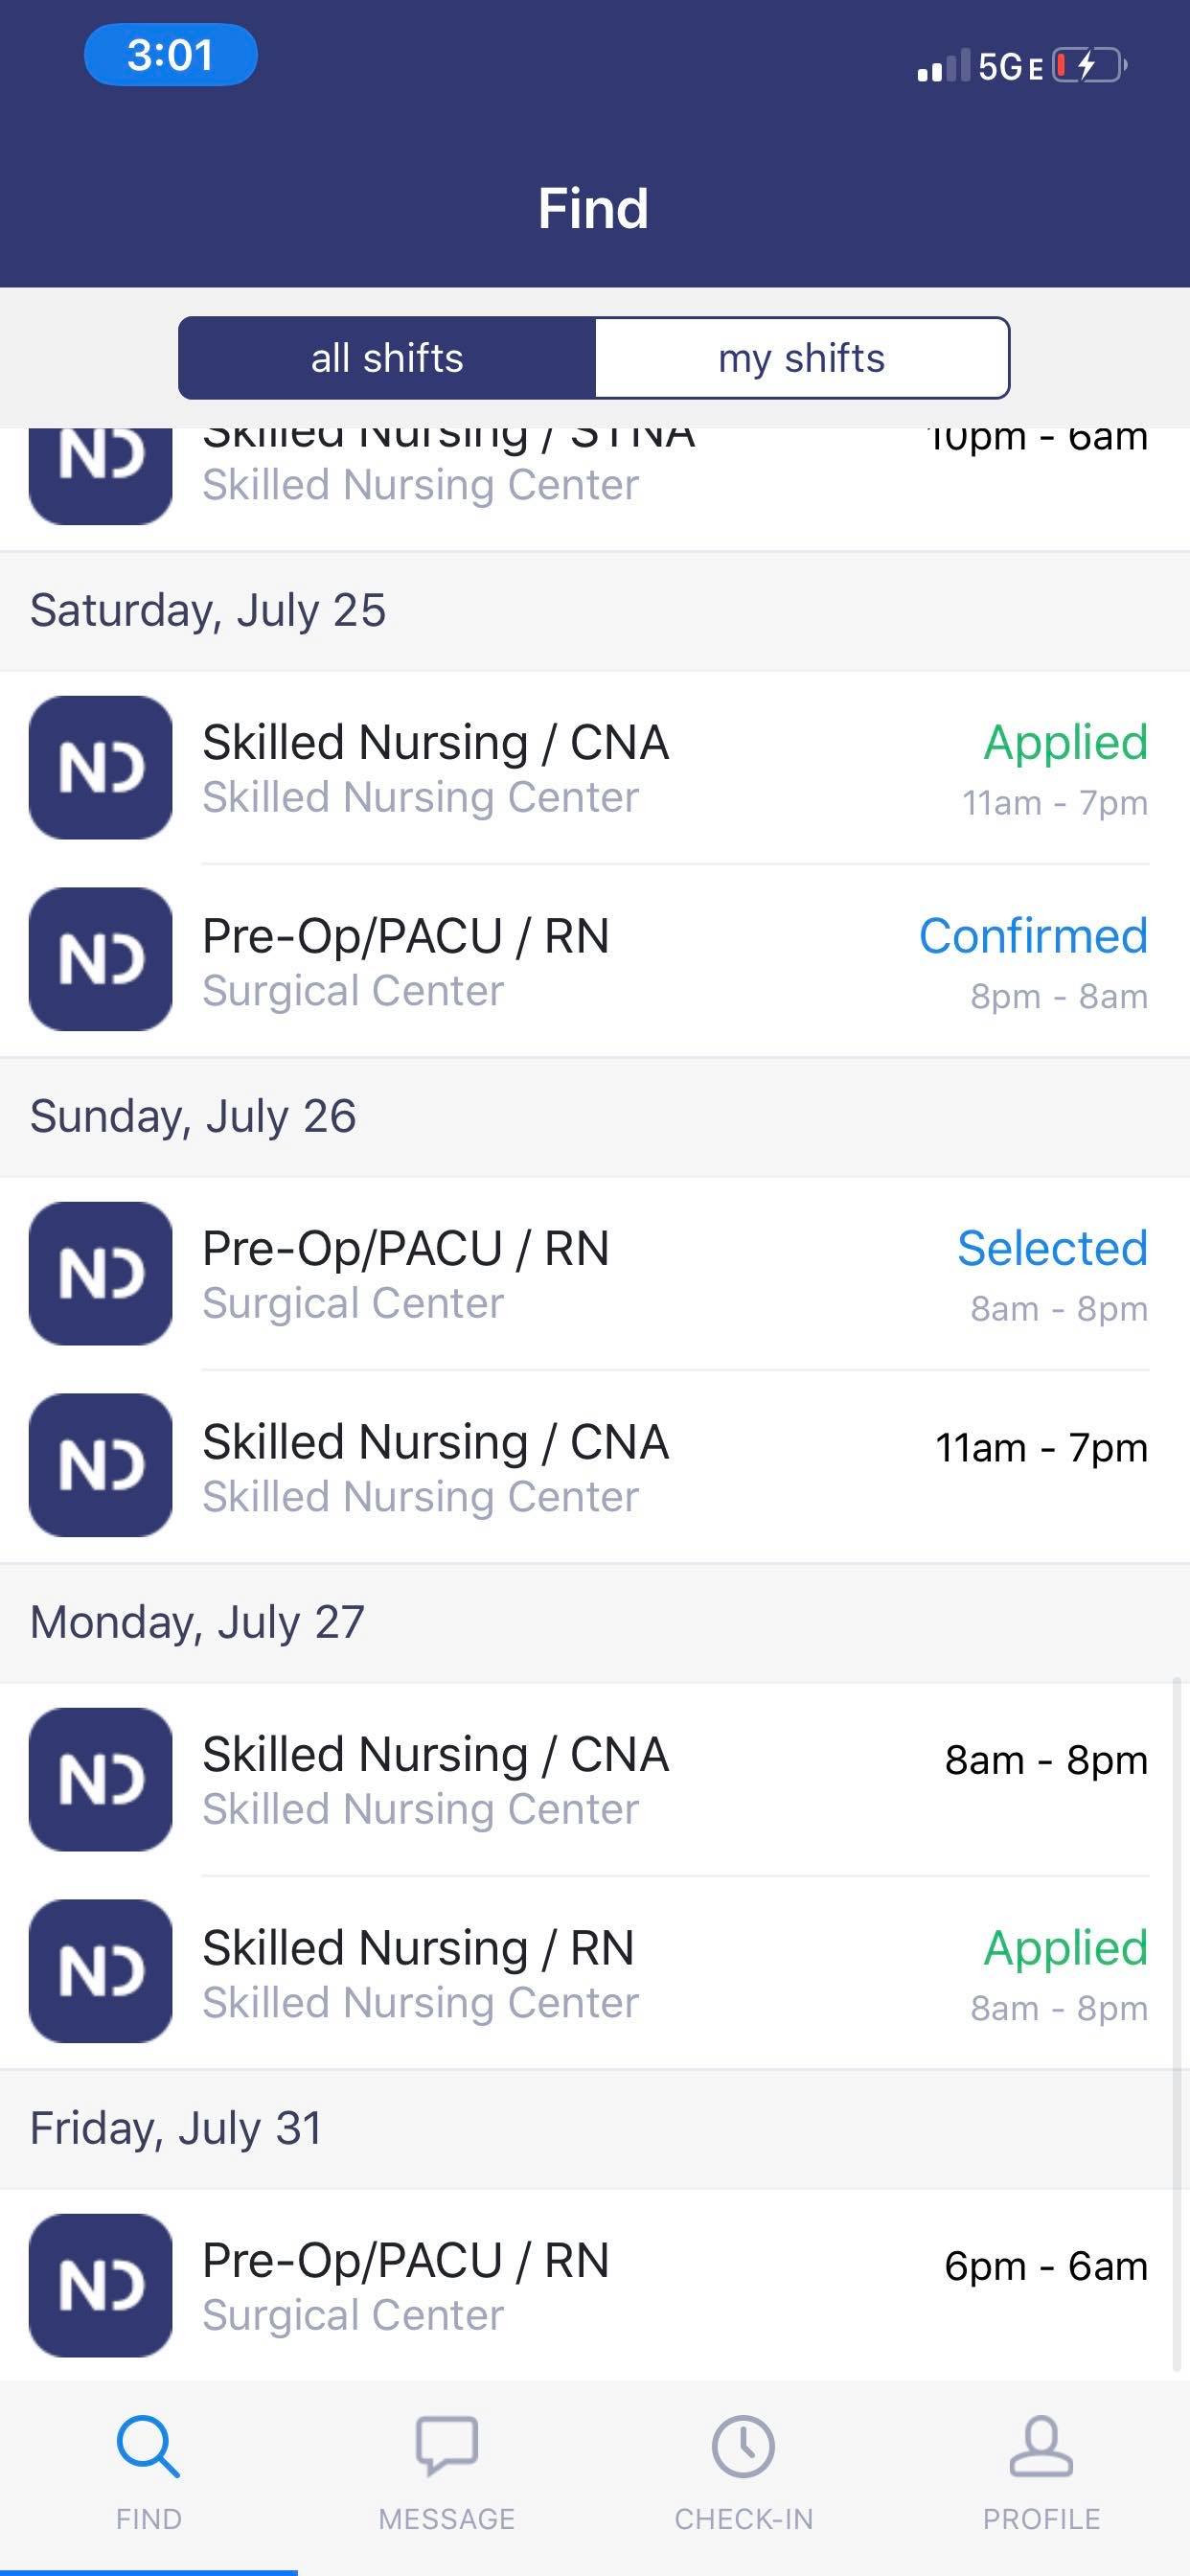This screenshot has width=1190, height=2576.
Task: Click the Applied status on Saturday shift
Action: point(1065,743)
